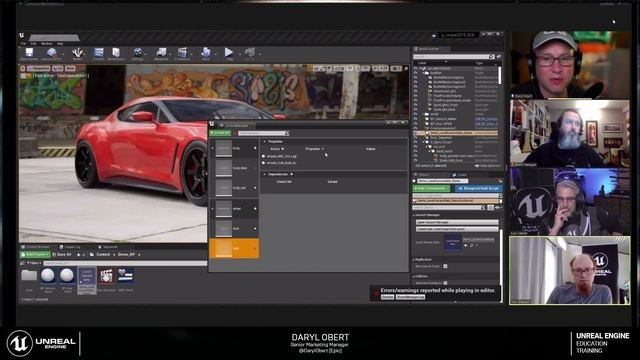The image size is (640, 360).
Task: Collapse the Properties section in Variant Manager
Action: click(264, 142)
